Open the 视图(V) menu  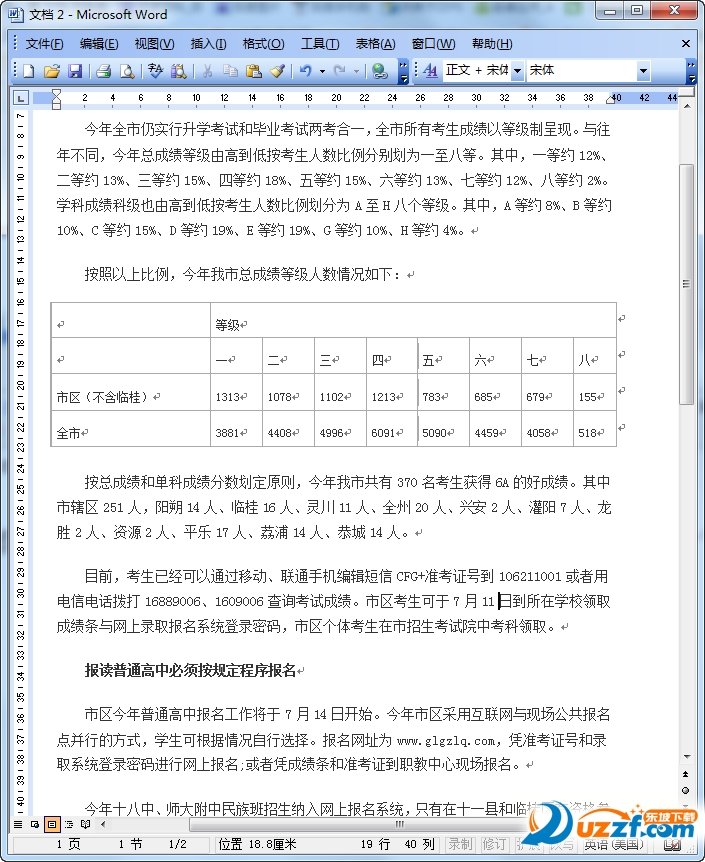tap(155, 44)
